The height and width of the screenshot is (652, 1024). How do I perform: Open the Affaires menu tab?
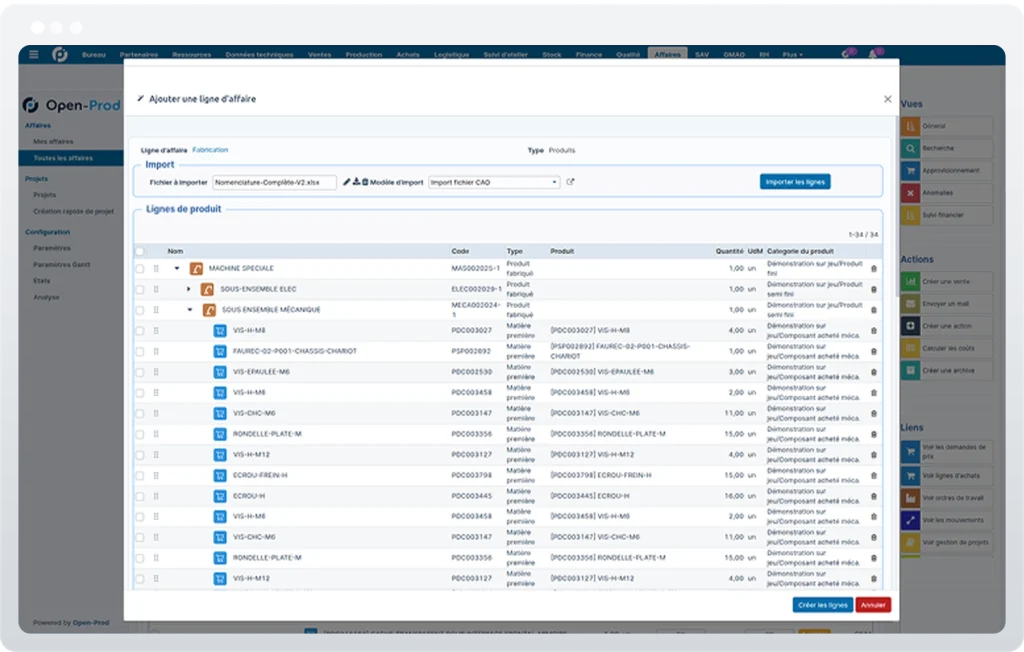pyautogui.click(x=667, y=54)
